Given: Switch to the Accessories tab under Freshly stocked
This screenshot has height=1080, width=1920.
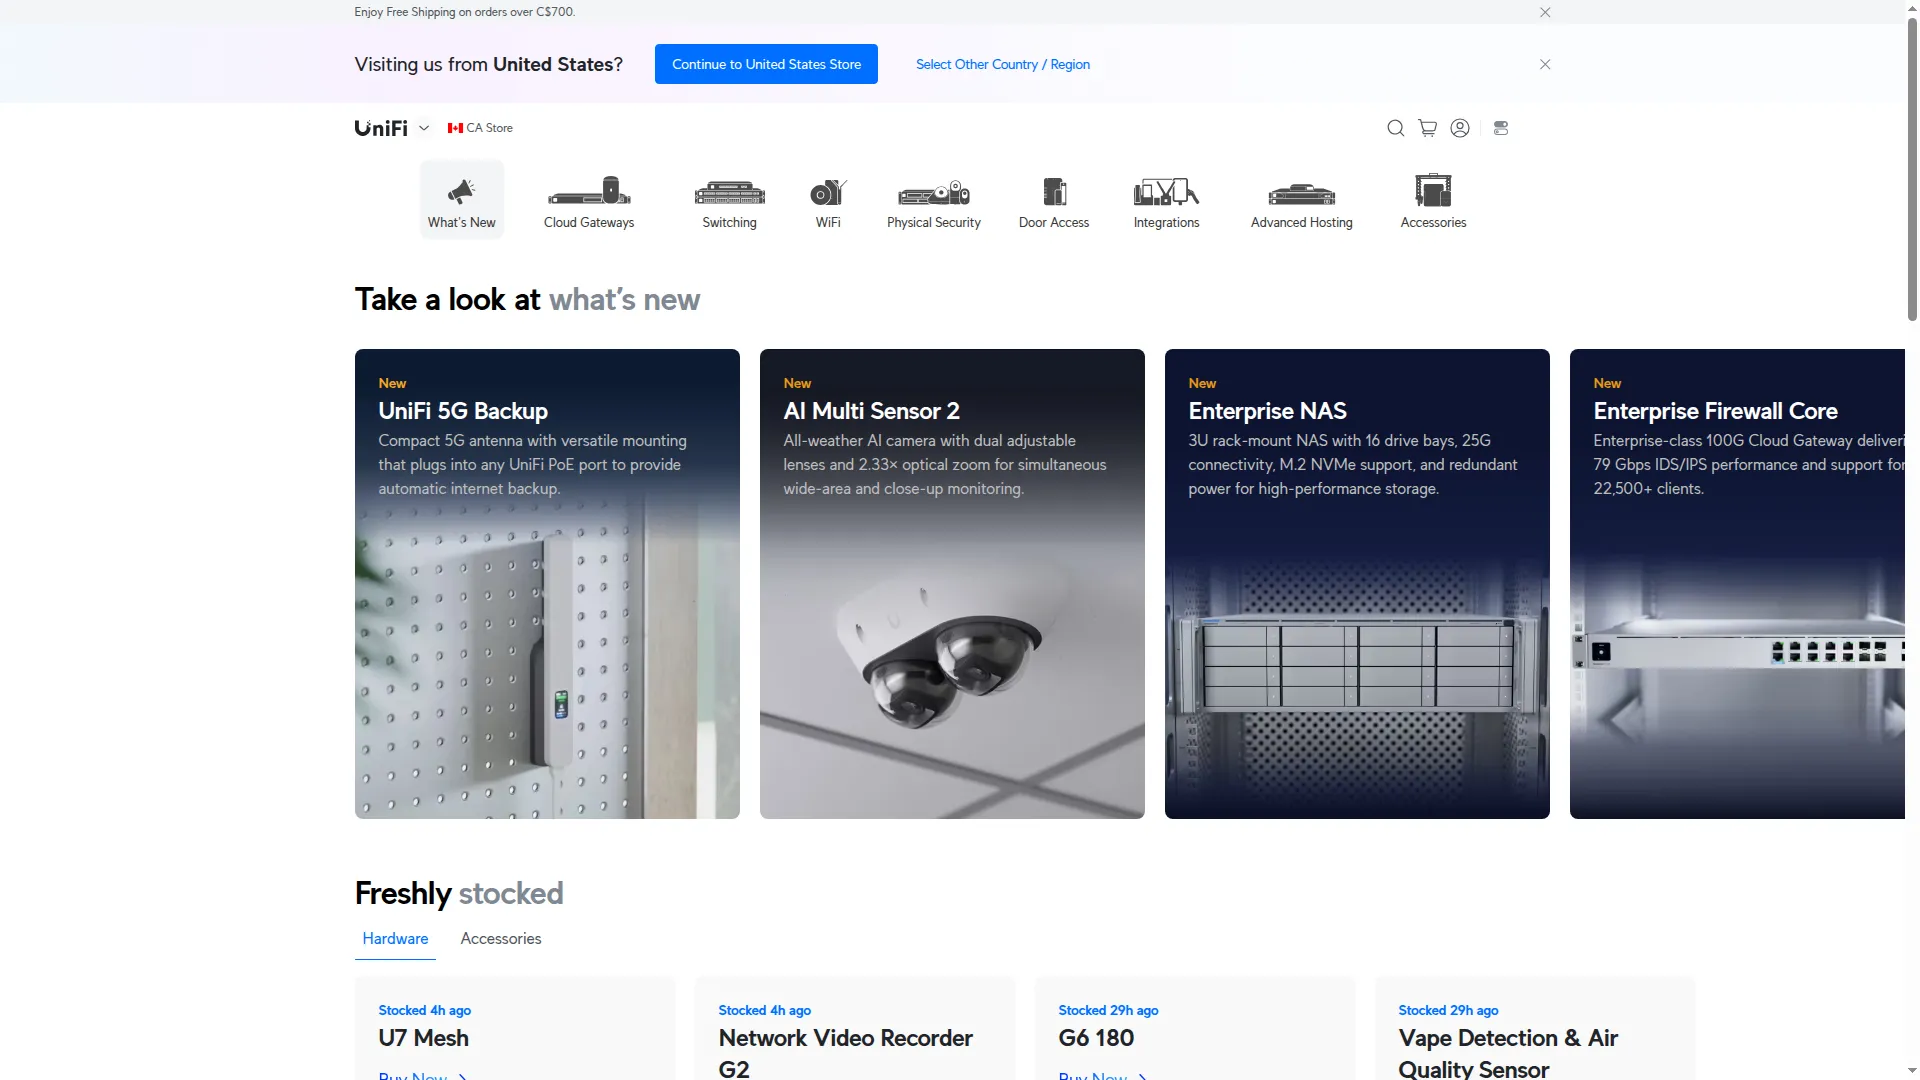Looking at the screenshot, I should 501,939.
